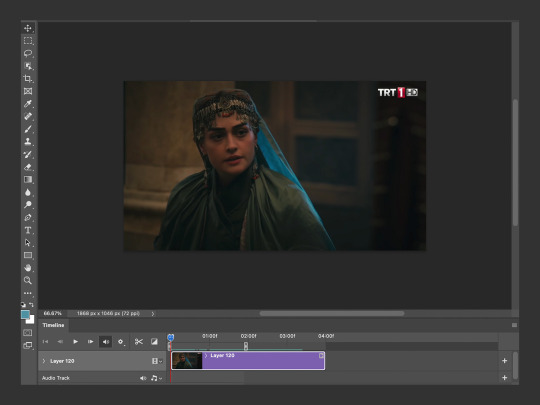Toggle Quick Mask mode
The width and height of the screenshot is (540, 405).
tap(28, 333)
